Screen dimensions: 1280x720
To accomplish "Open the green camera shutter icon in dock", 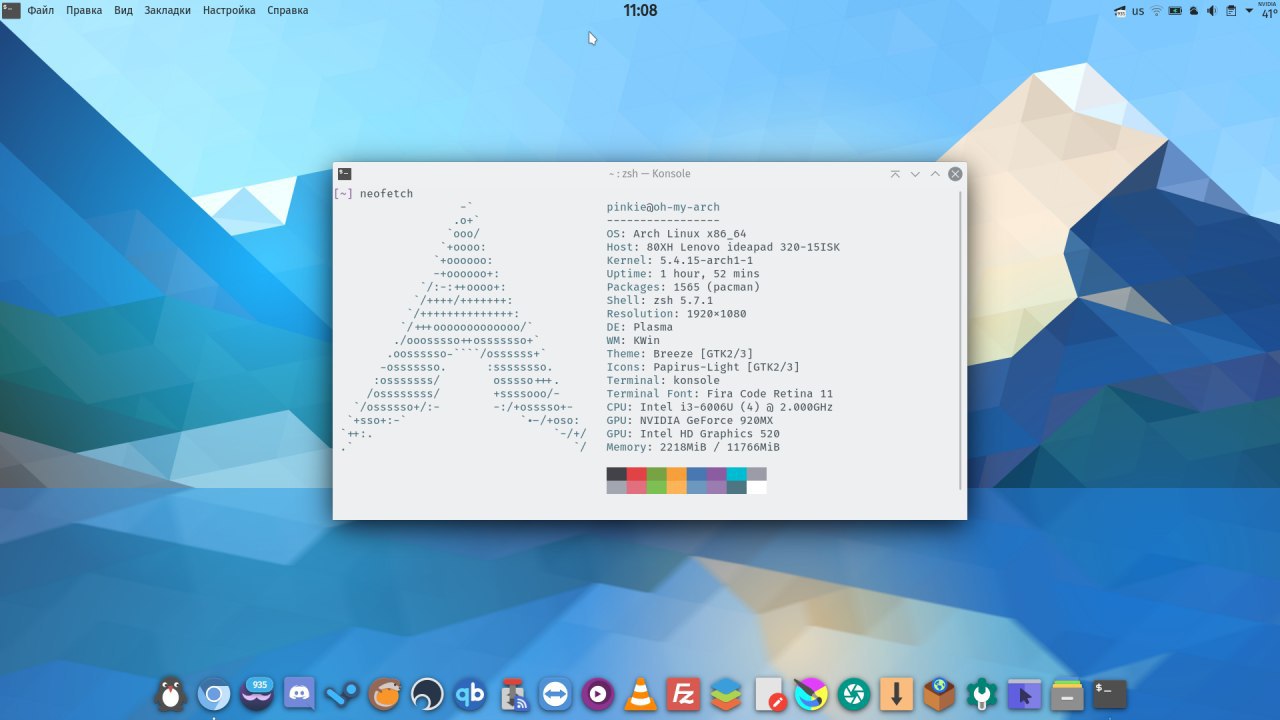I will (x=854, y=693).
